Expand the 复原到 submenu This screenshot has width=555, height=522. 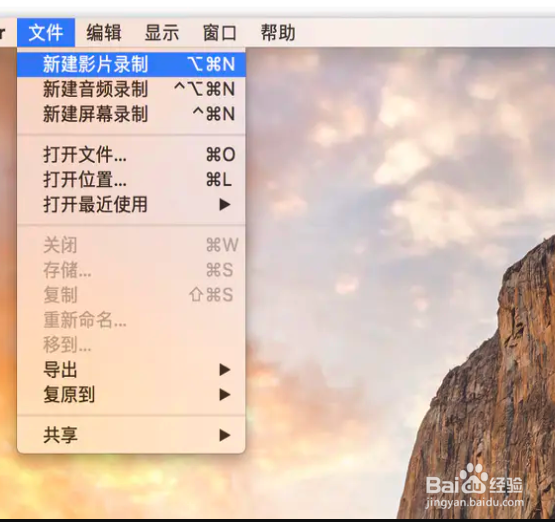[x=131, y=395]
